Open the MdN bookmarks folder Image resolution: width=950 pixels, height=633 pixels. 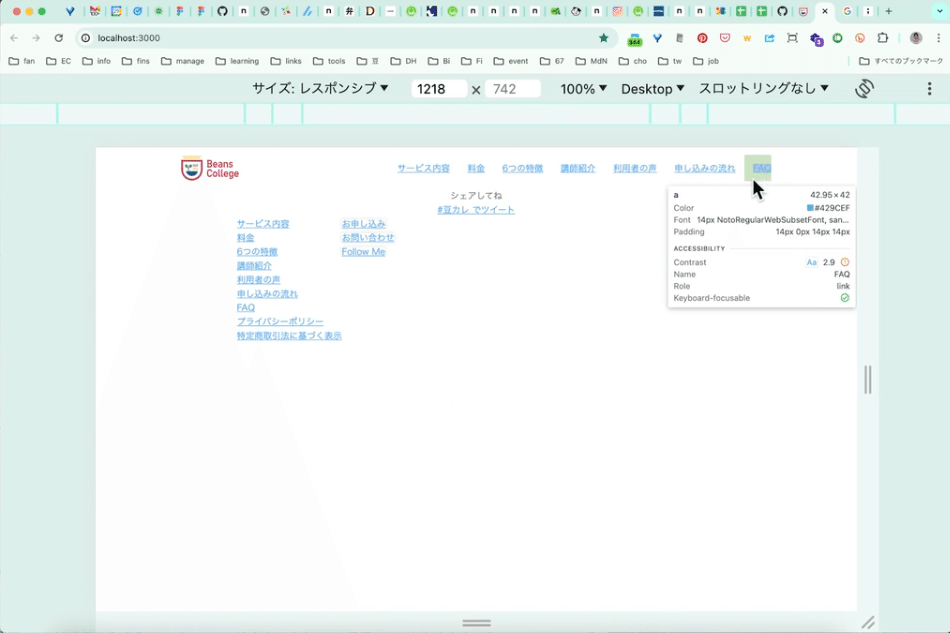[591, 61]
